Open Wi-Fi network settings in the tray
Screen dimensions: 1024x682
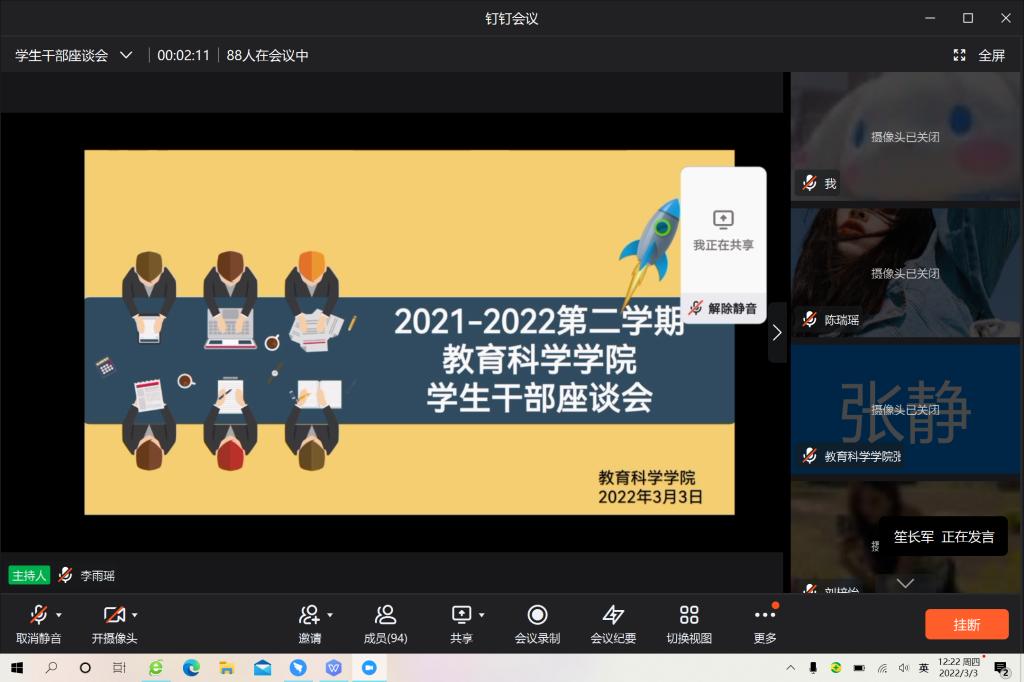point(882,668)
